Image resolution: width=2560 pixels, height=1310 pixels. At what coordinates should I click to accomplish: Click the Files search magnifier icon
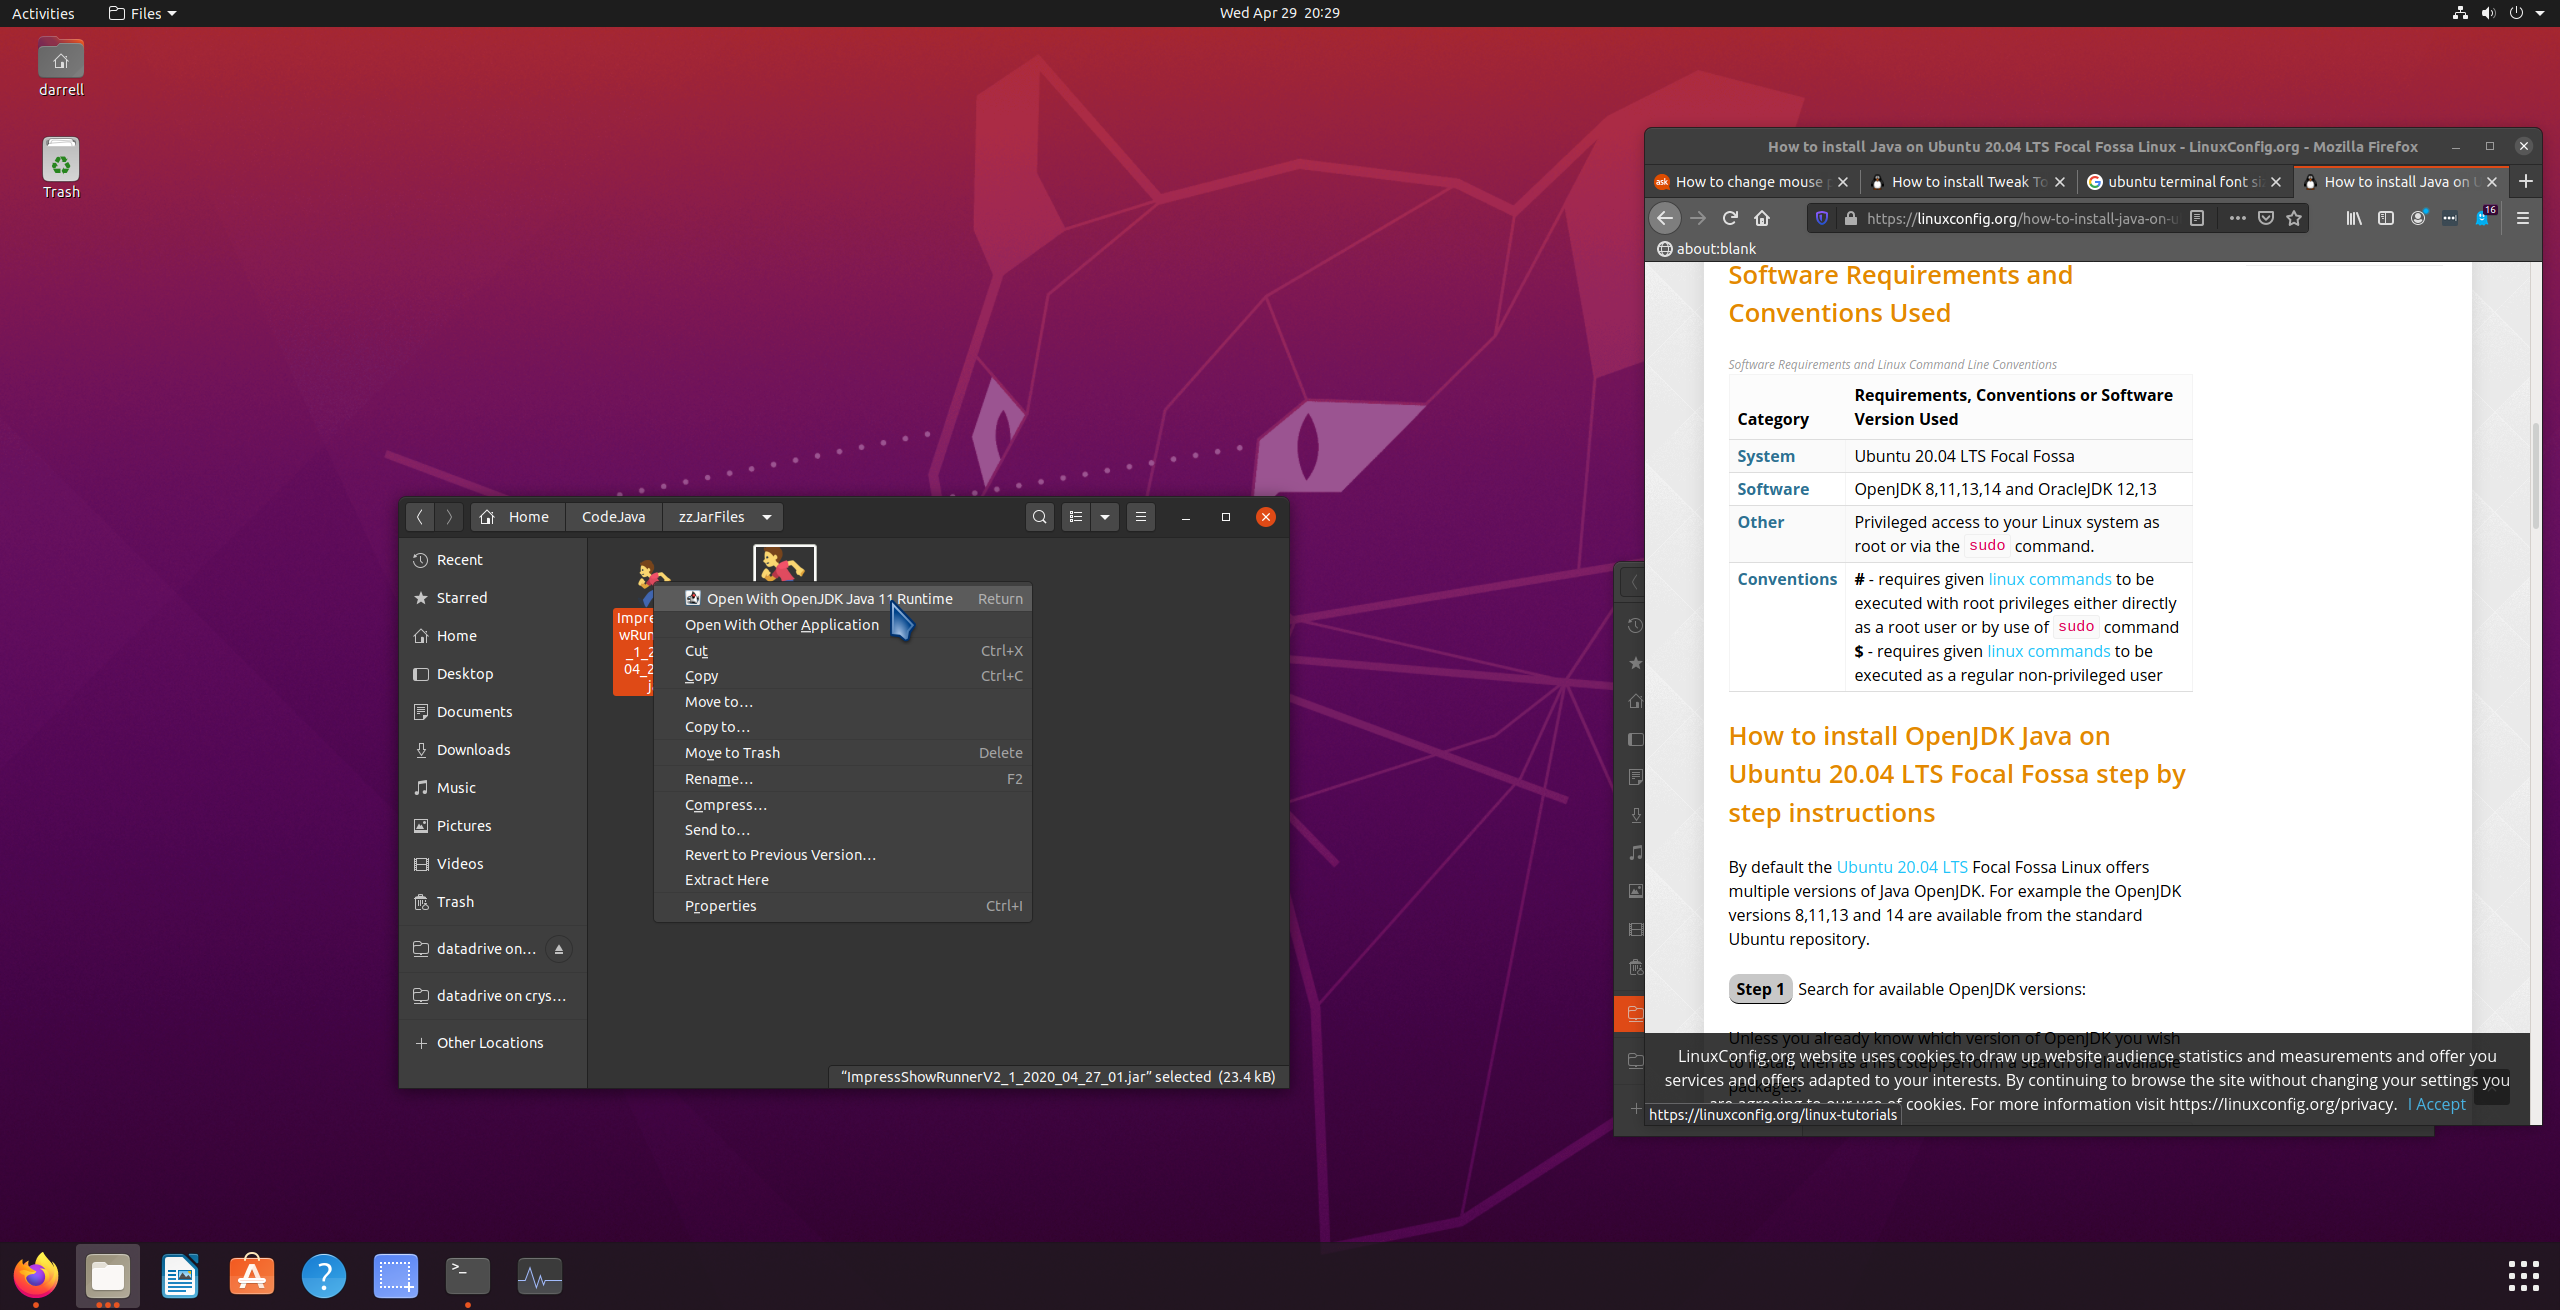click(x=1039, y=517)
